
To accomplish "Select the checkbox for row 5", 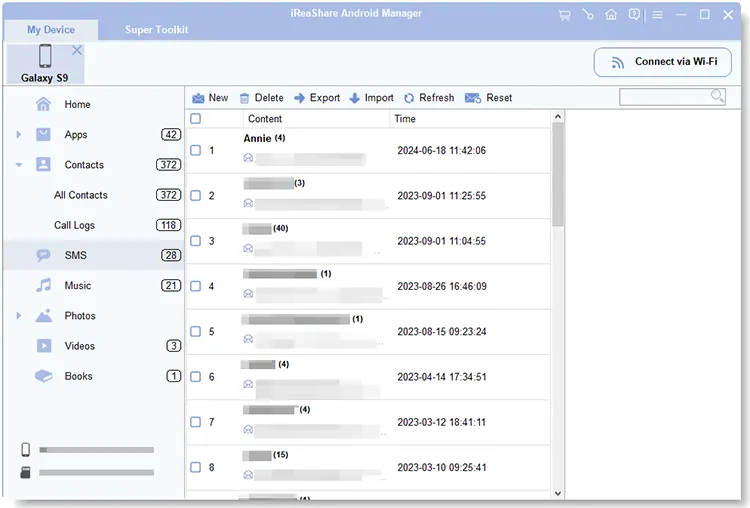I will (196, 332).
